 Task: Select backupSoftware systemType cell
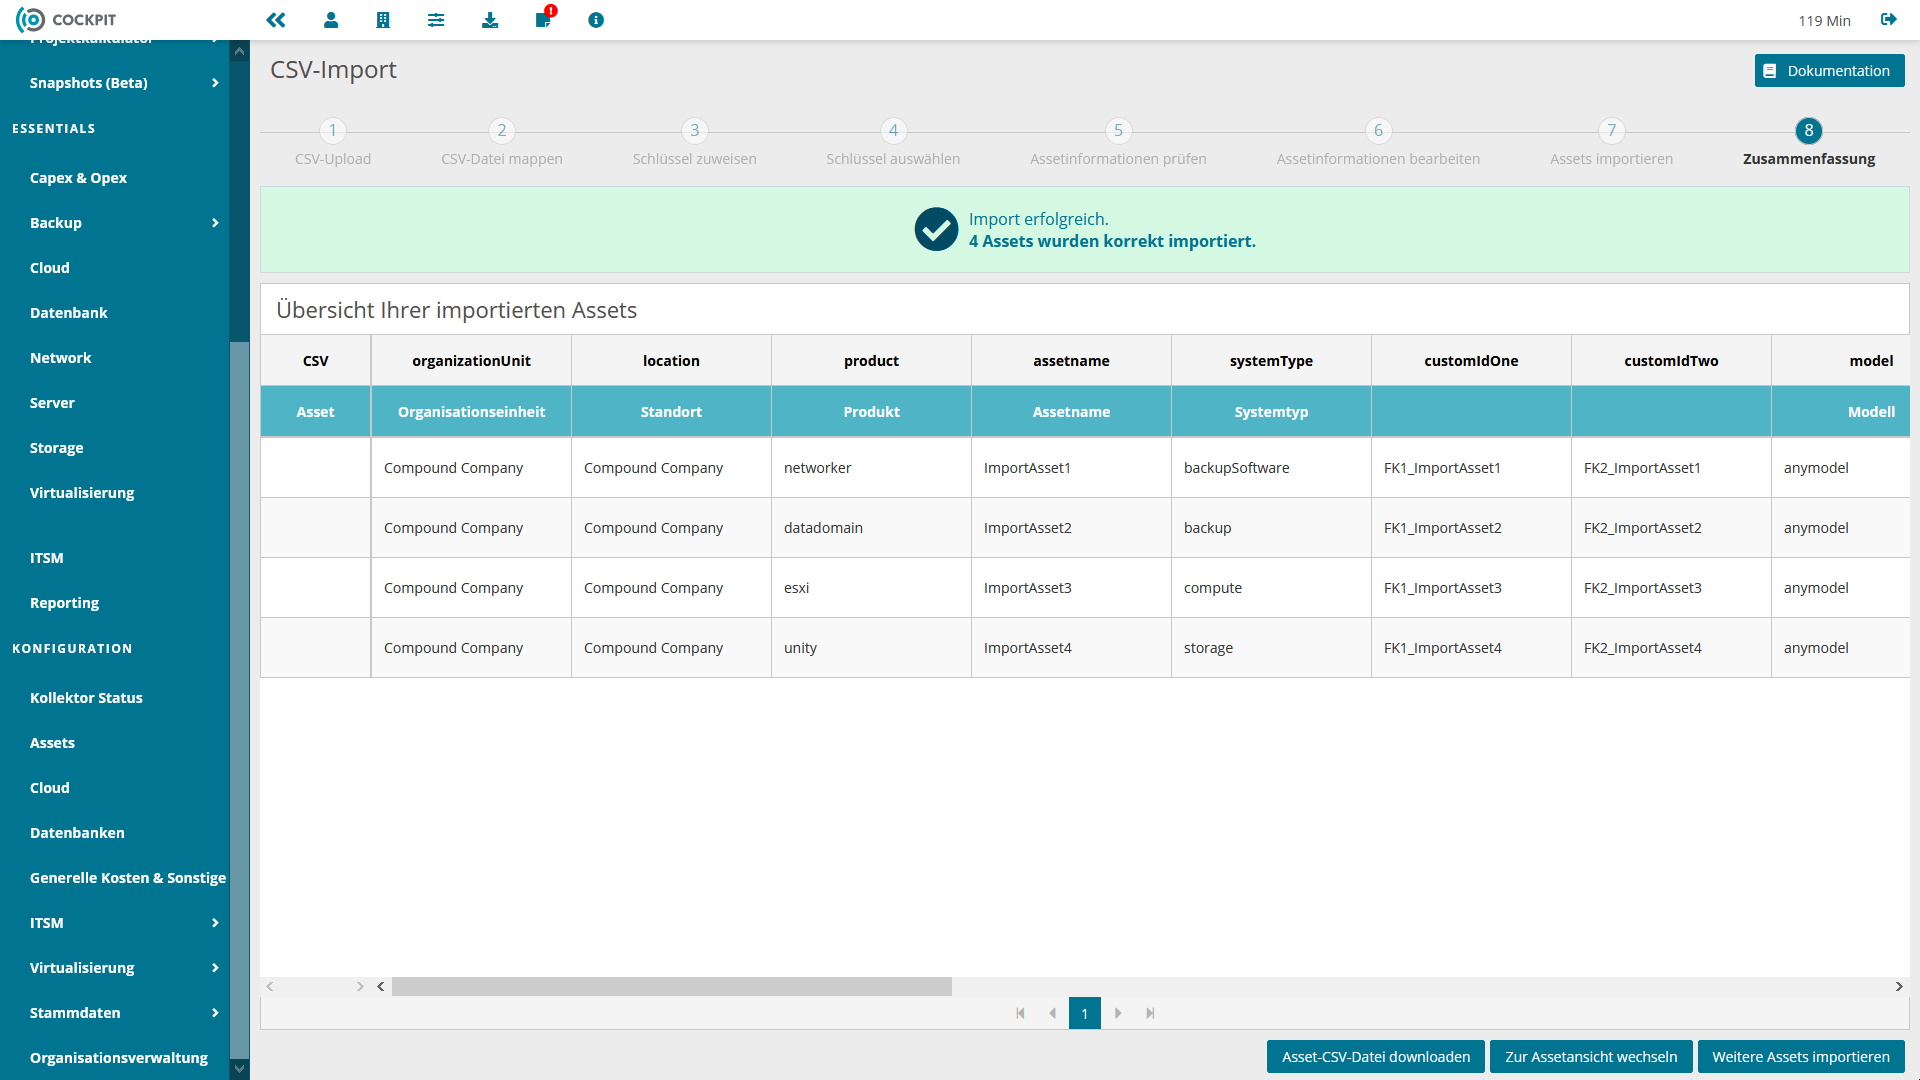tap(1271, 468)
